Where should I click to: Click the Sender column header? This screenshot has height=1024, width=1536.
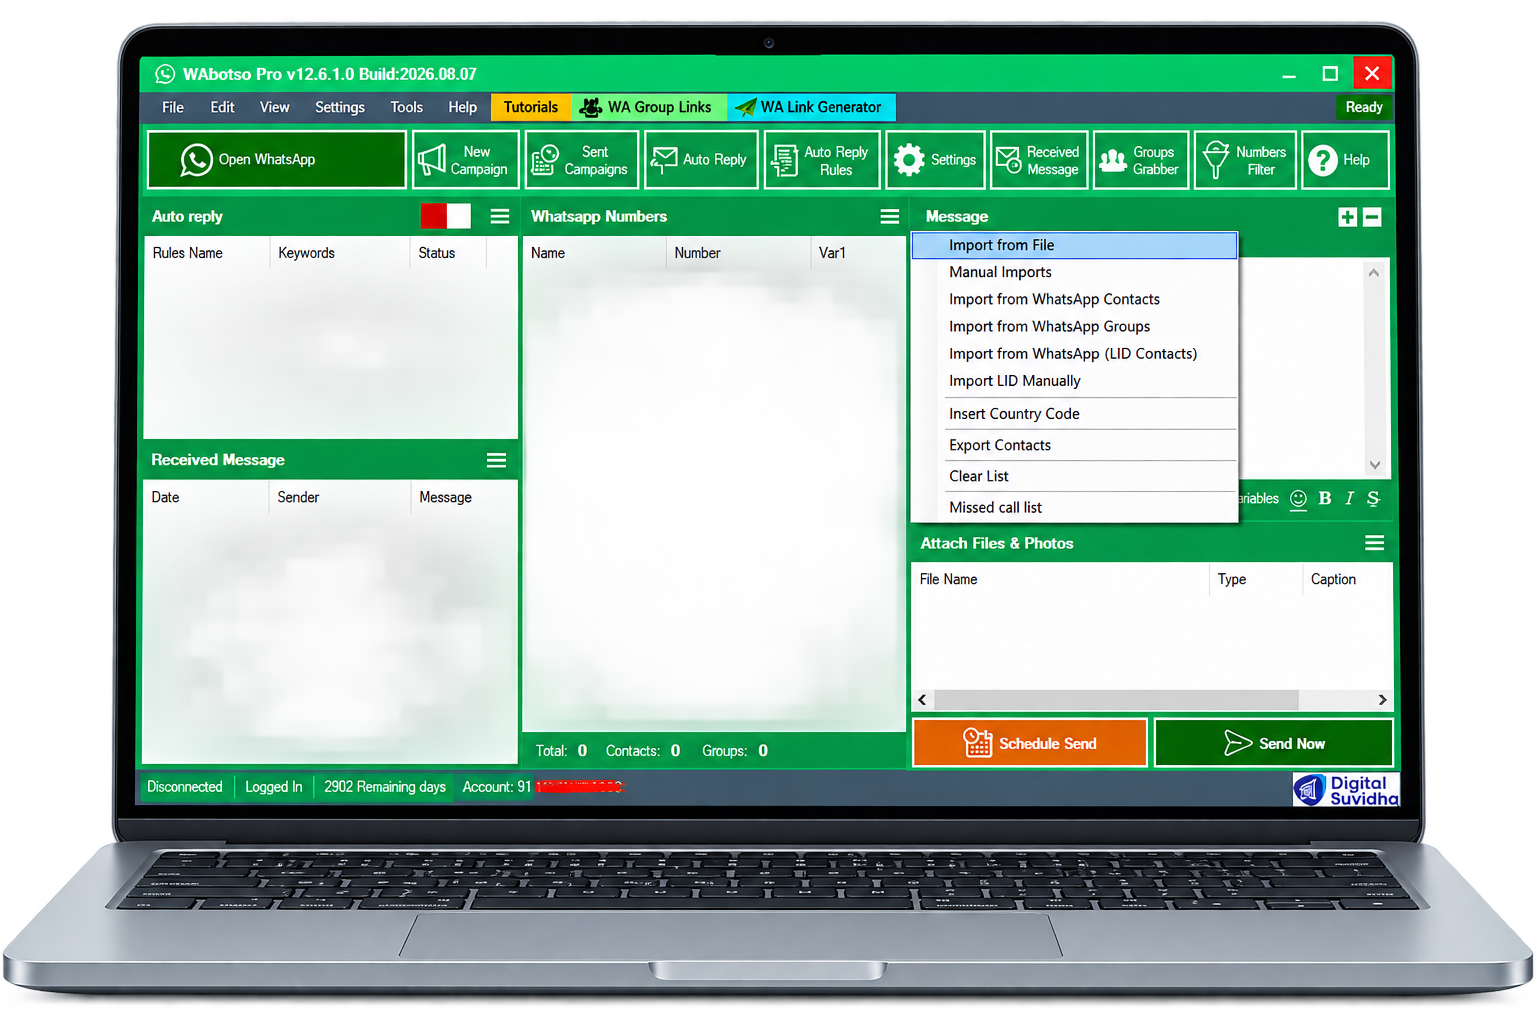(340, 497)
